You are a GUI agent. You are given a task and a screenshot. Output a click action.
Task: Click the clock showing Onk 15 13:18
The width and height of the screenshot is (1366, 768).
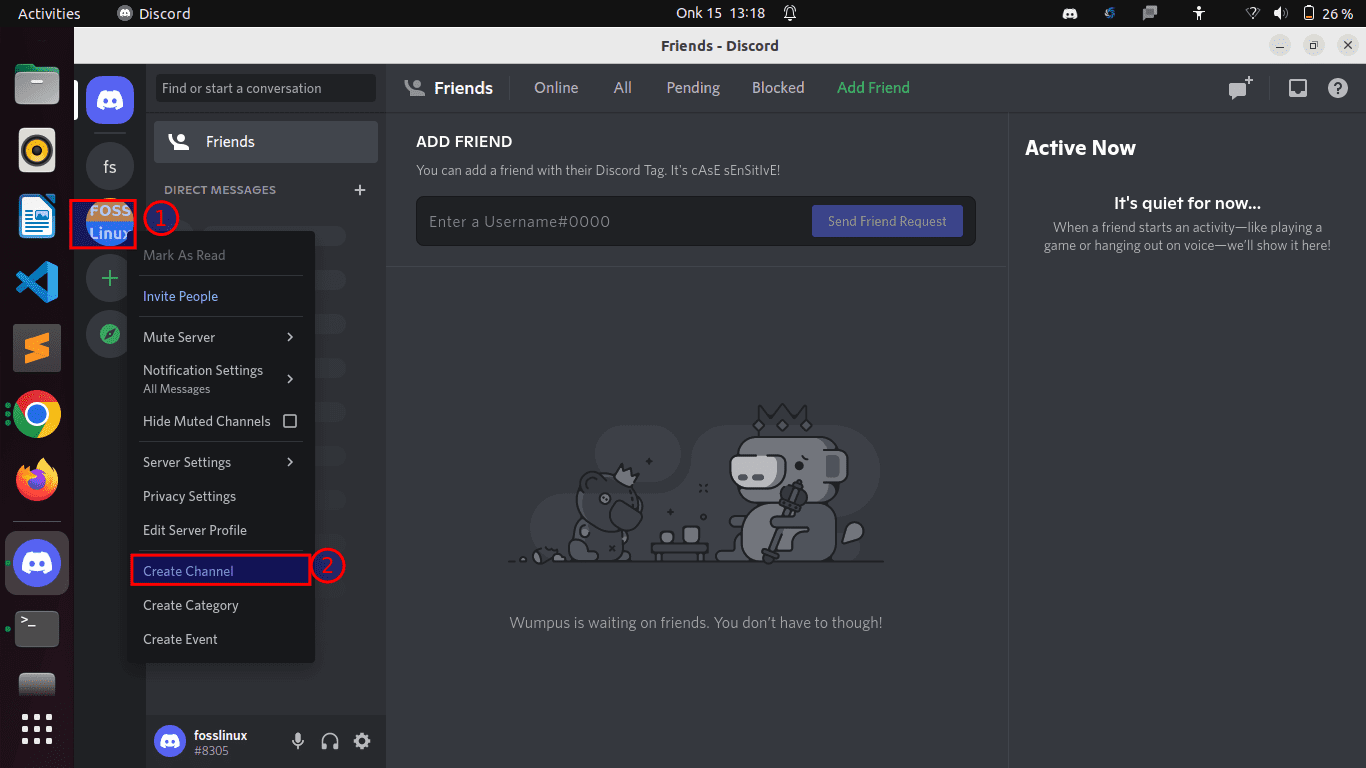click(720, 13)
